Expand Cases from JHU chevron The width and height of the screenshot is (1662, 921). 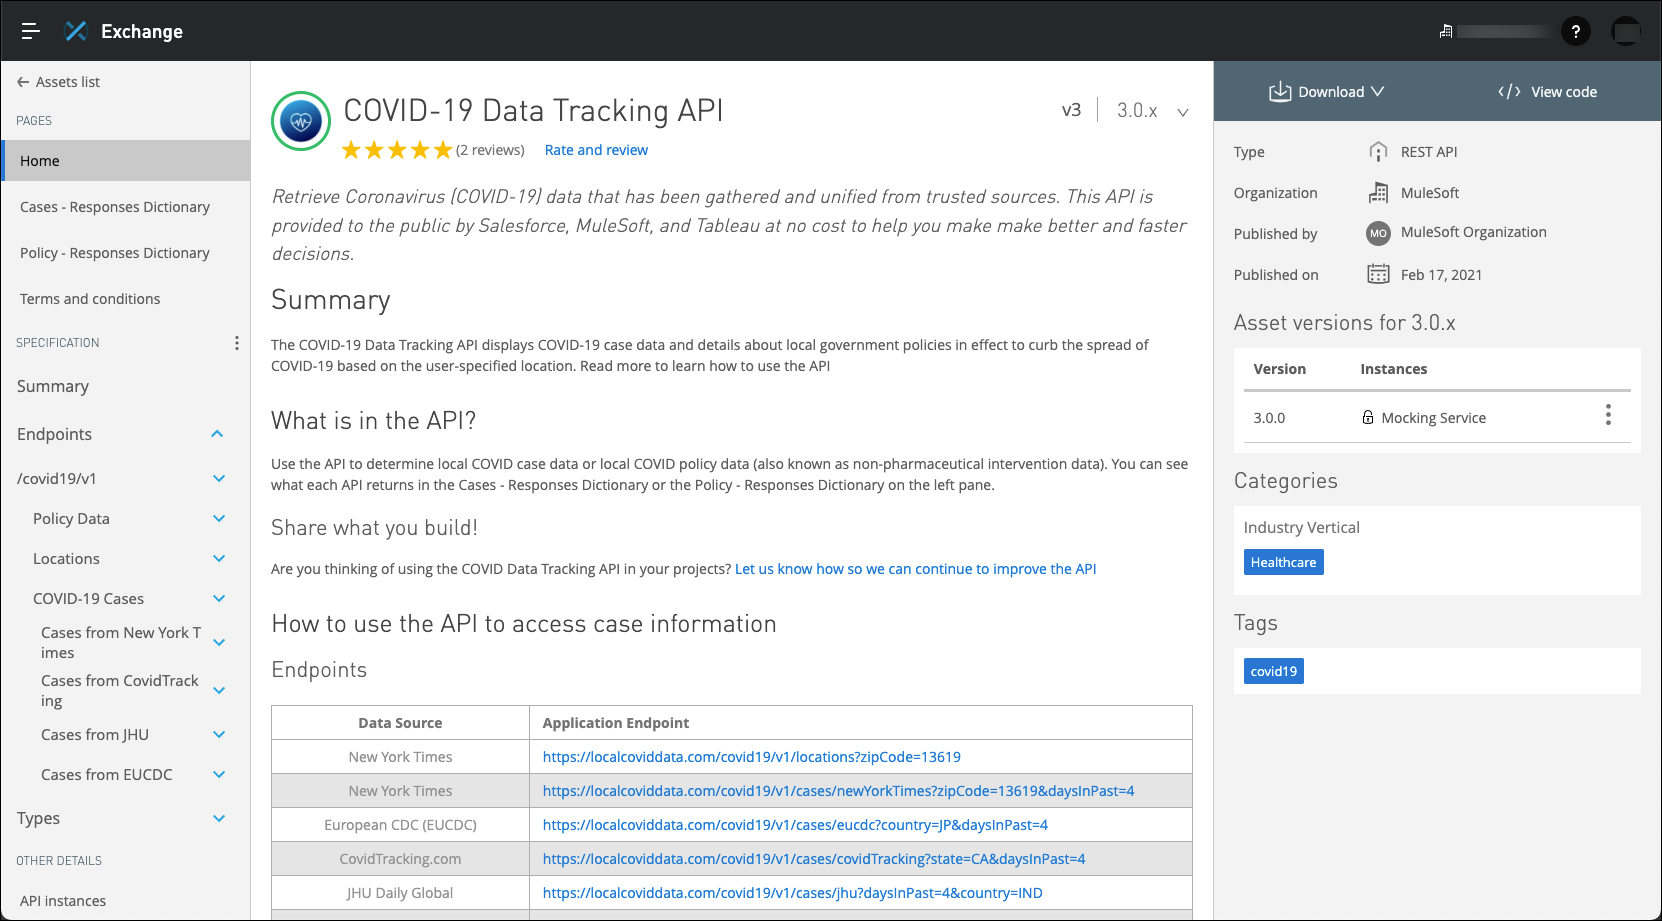[219, 735]
